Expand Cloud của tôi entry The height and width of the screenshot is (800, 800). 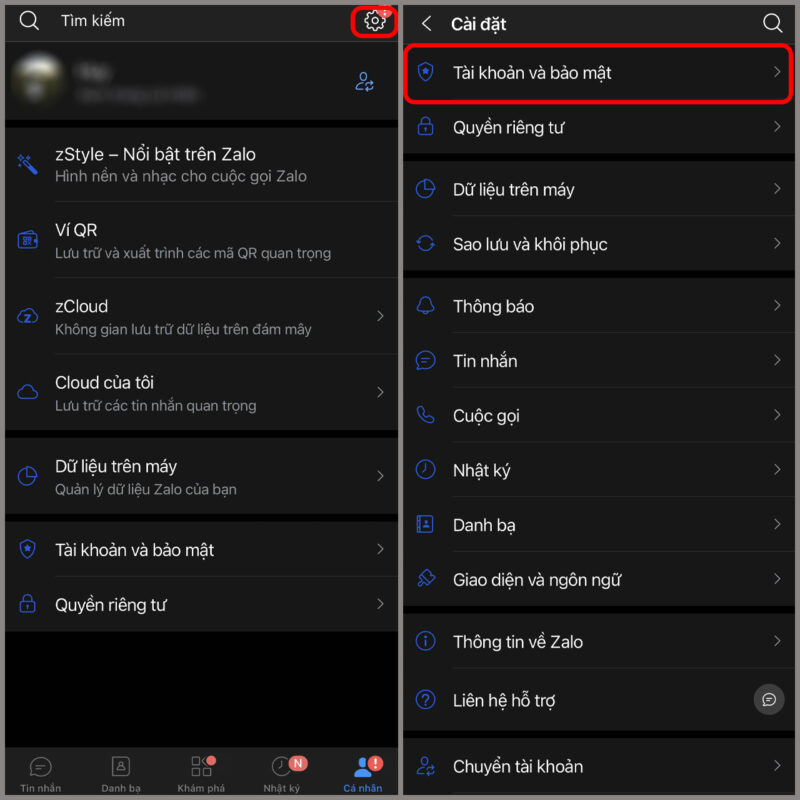[x=202, y=392]
